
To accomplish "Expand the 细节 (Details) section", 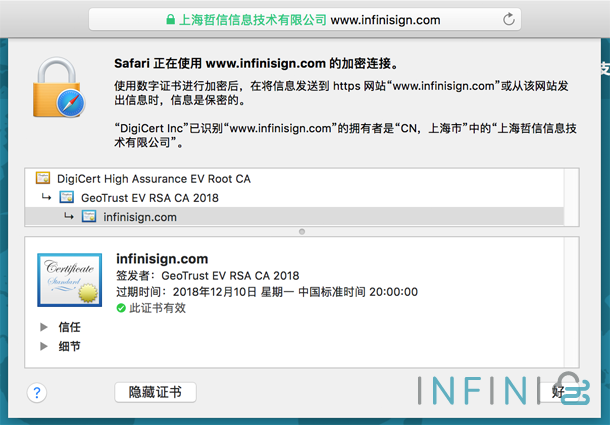I will tap(44, 346).
